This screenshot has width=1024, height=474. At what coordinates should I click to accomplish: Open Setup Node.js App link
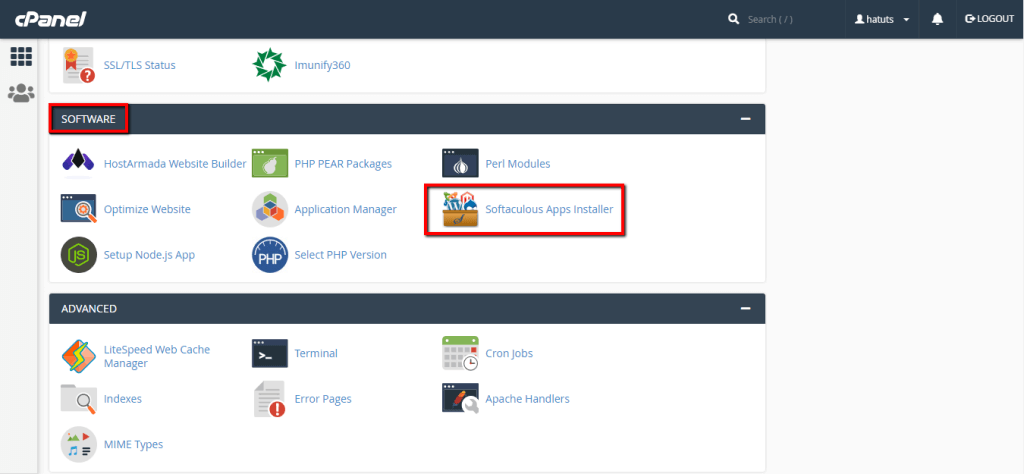[x=150, y=255]
